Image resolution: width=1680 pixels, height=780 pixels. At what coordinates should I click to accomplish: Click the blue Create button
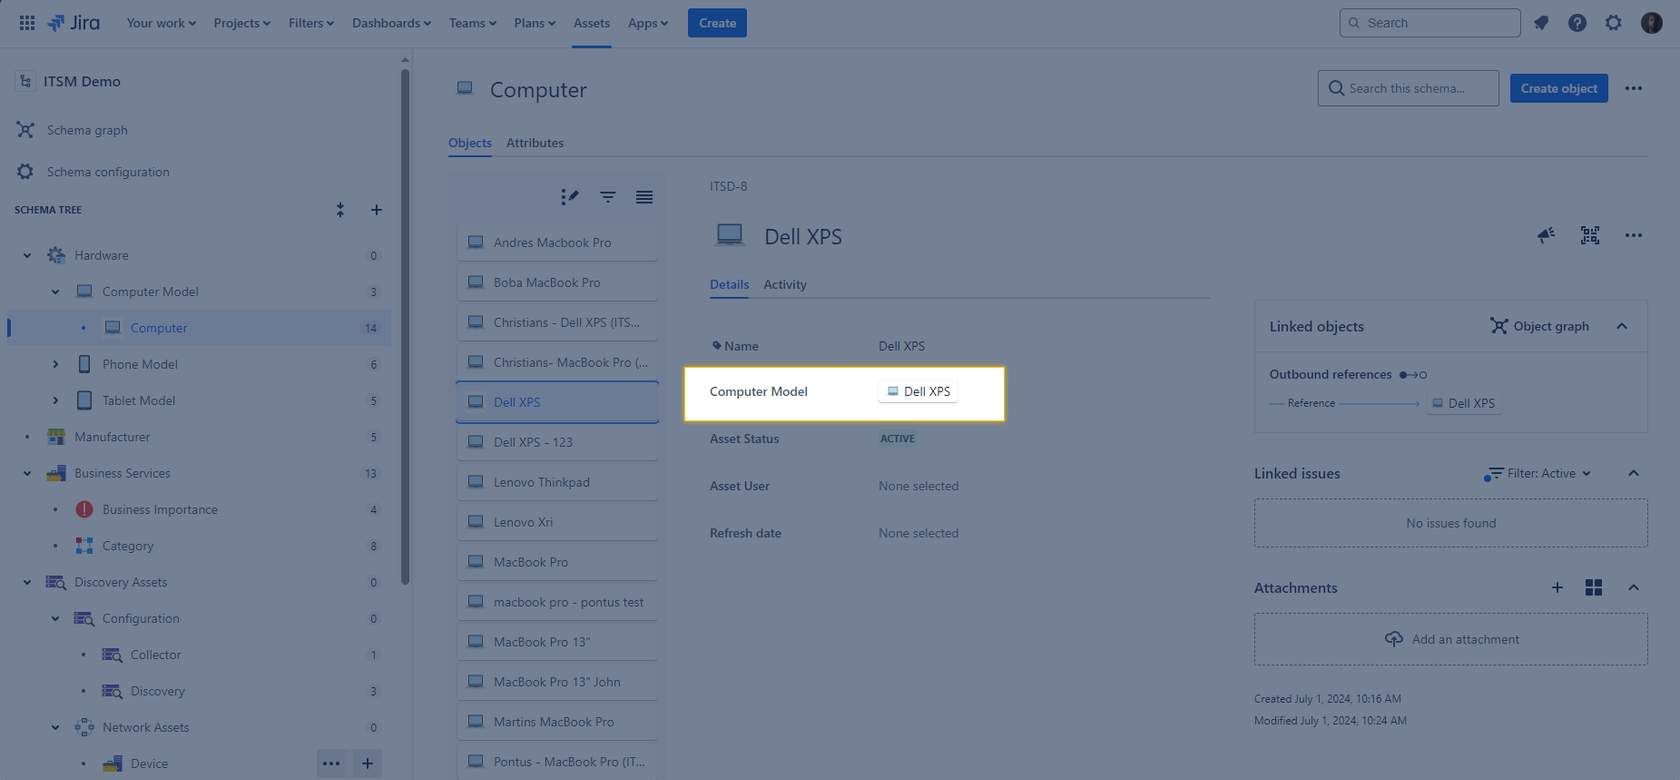point(717,22)
